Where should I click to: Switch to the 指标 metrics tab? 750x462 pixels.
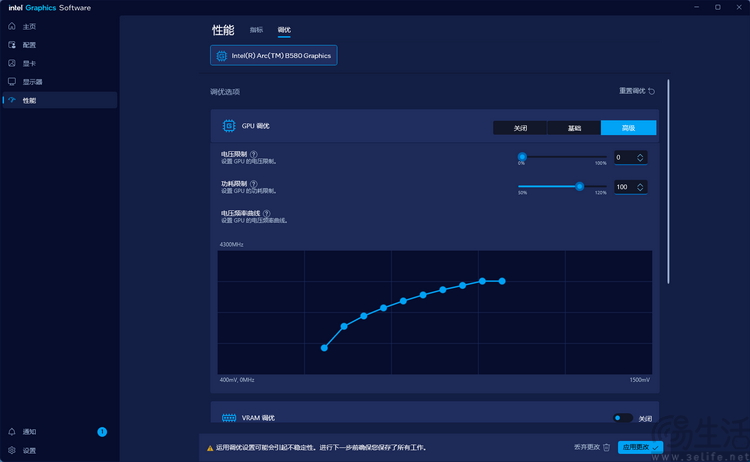pos(256,30)
